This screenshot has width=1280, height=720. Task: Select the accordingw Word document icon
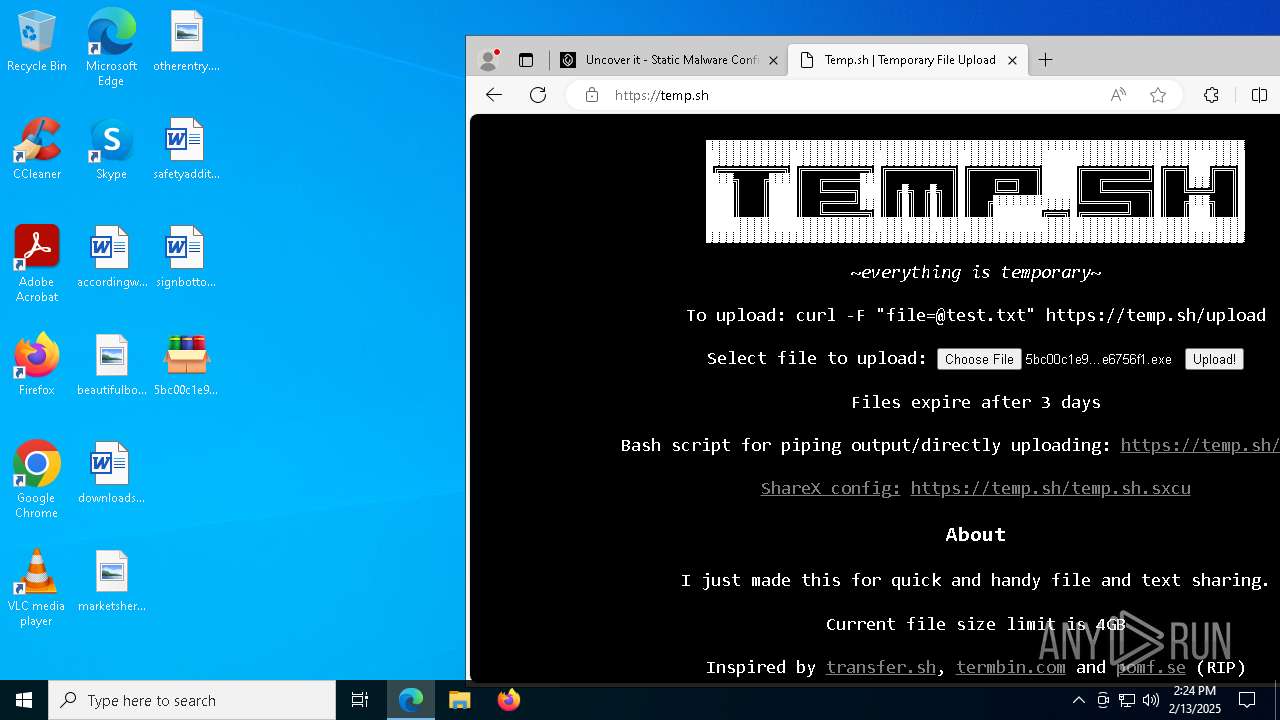[x=111, y=258]
